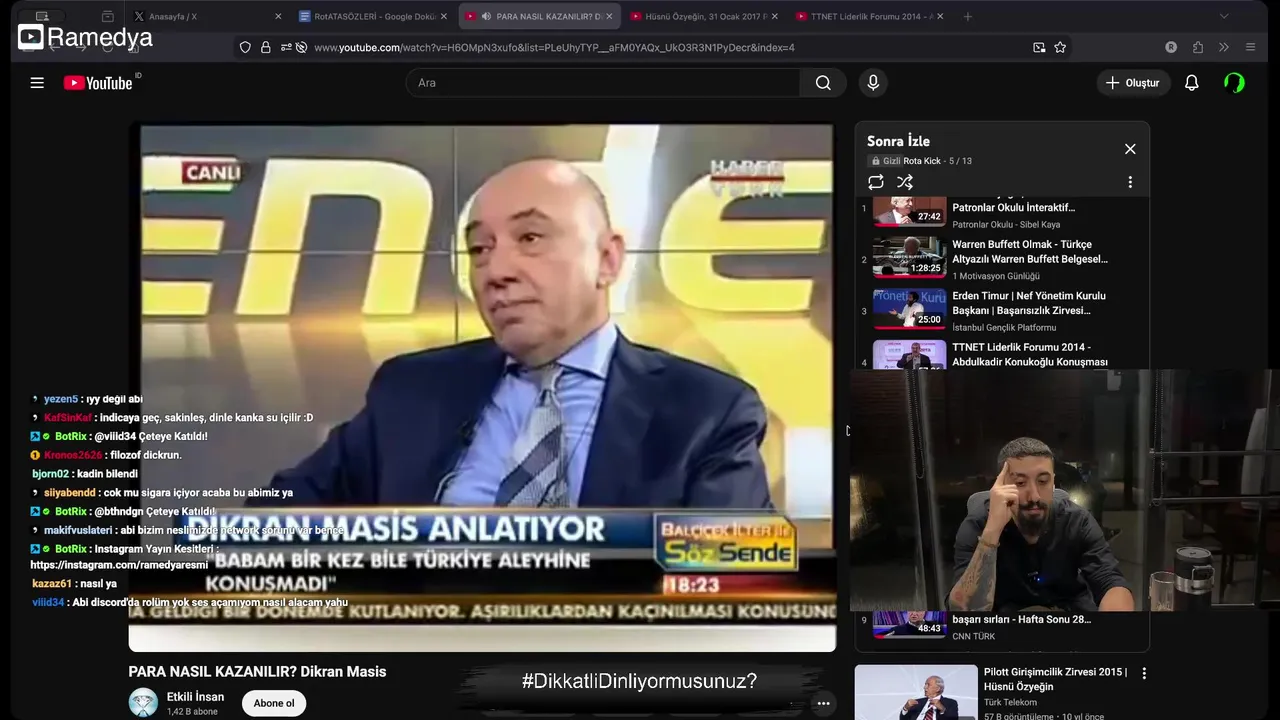This screenshot has height=720, width=1280.
Task: Open the Oluştur create menu
Action: point(1133,83)
